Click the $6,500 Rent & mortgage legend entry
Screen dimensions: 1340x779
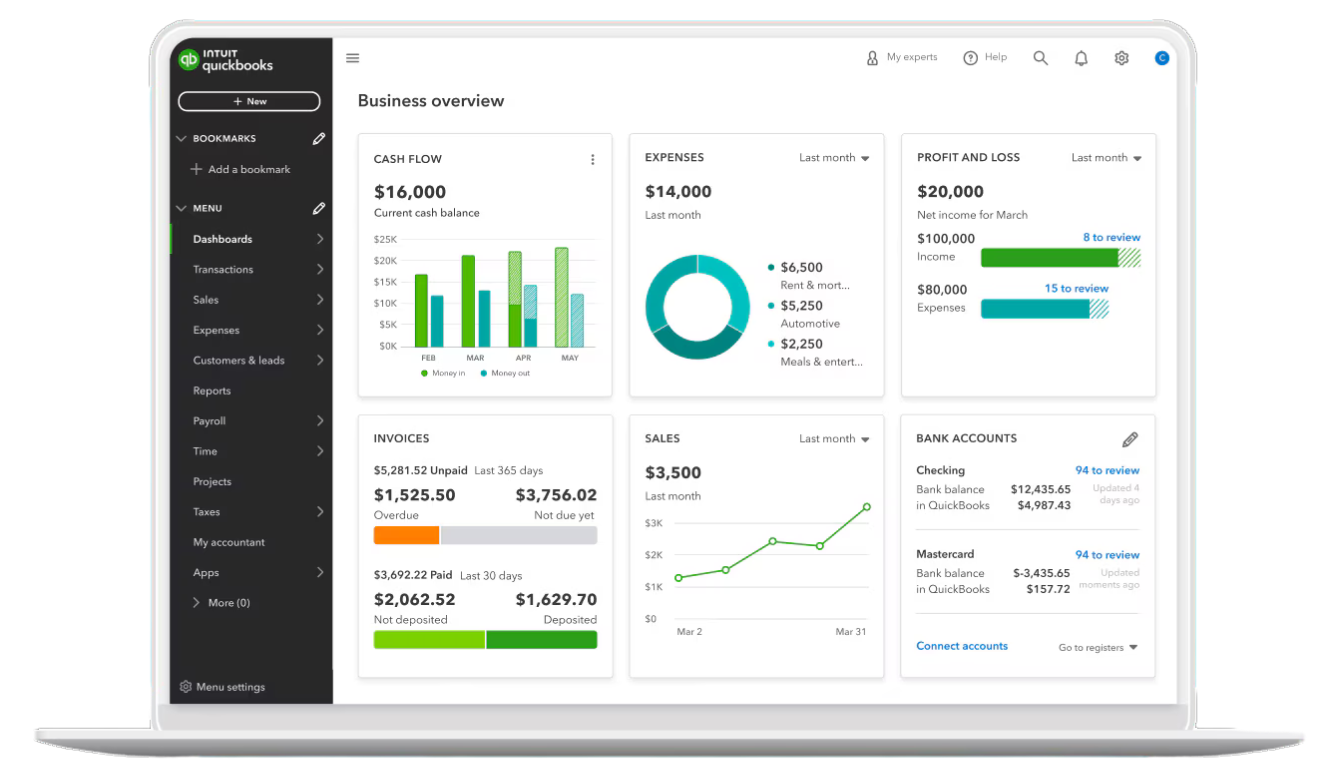(808, 276)
